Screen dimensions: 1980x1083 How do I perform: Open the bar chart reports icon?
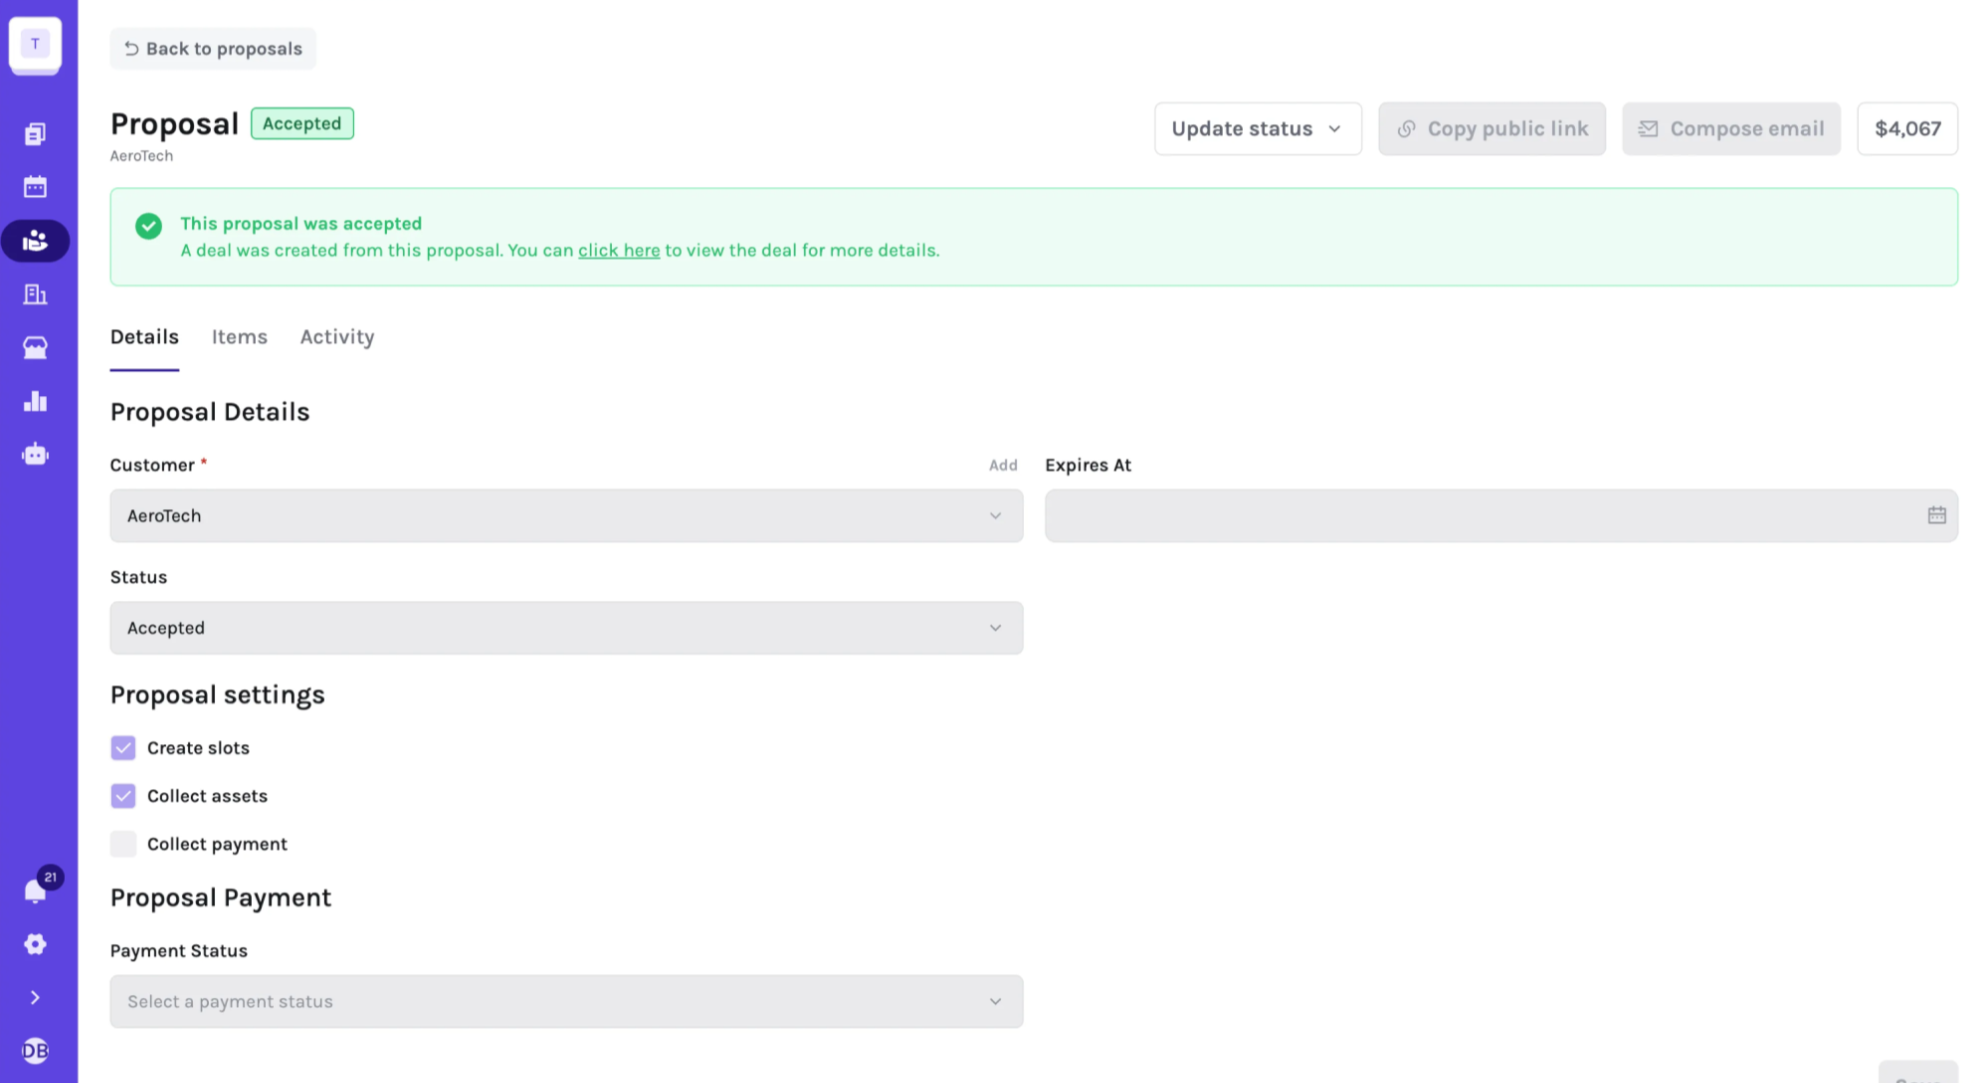35,401
